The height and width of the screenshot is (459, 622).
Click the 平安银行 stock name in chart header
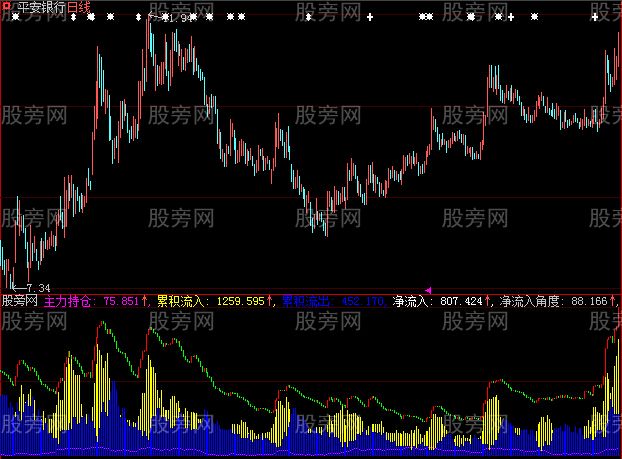[42, 7]
